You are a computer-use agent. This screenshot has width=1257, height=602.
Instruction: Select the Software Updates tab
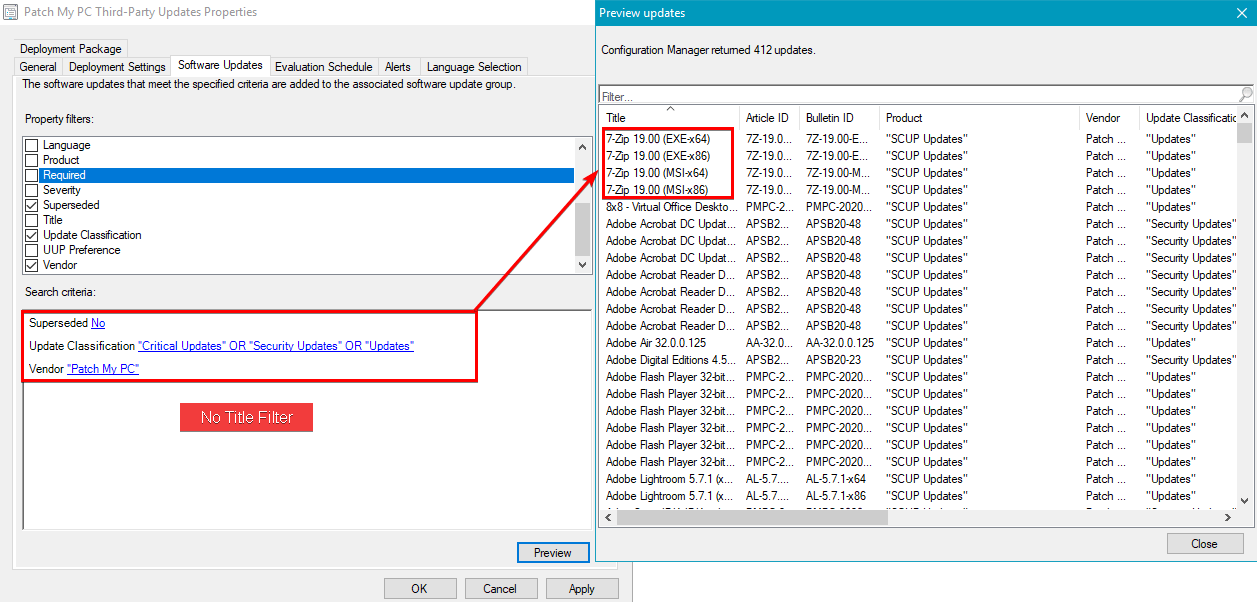(x=220, y=65)
